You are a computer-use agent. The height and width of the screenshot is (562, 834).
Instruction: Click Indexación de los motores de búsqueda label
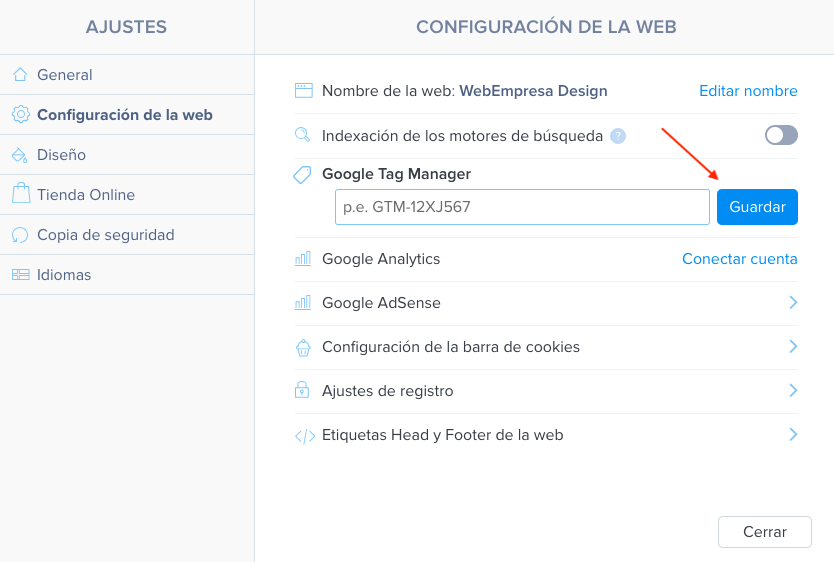click(x=462, y=136)
